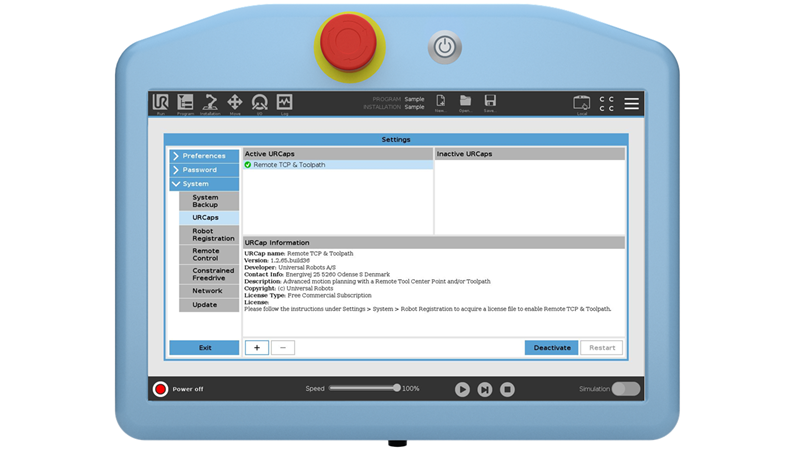Image resolution: width=800 pixels, height=450 pixels.
Task: Select System Backup in sidebar
Action: (x=209, y=201)
